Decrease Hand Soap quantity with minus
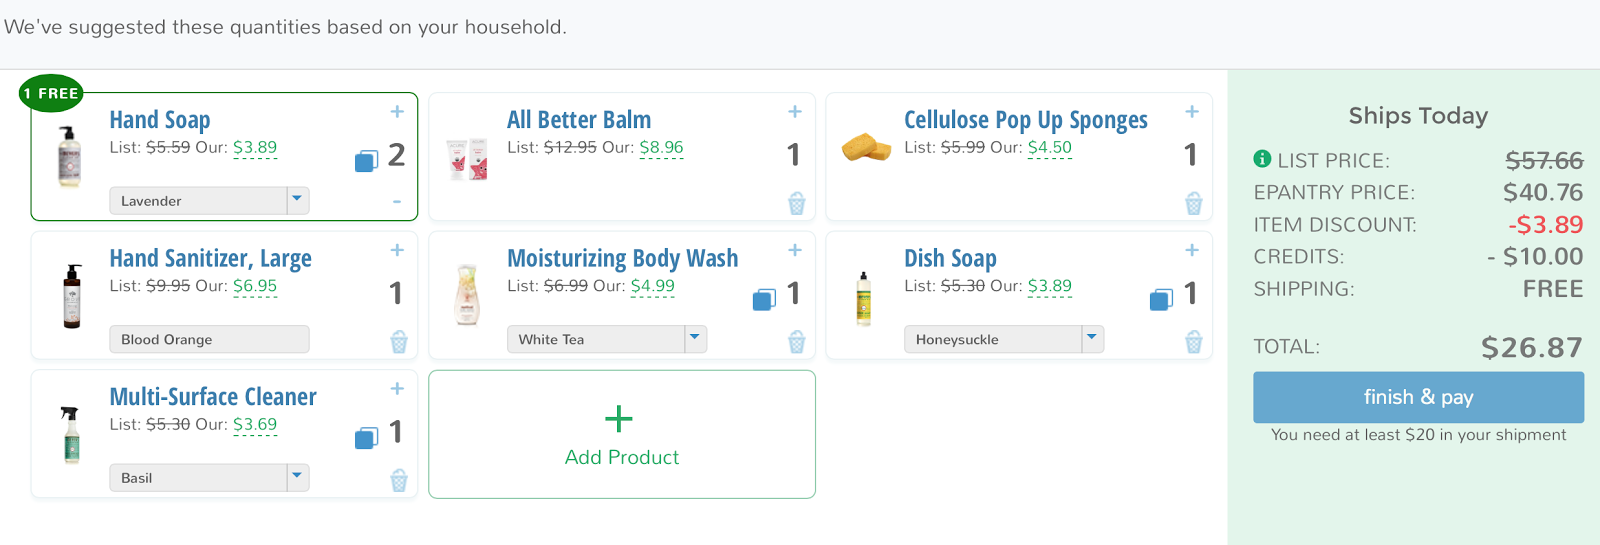The width and height of the screenshot is (1600, 545). 397,202
